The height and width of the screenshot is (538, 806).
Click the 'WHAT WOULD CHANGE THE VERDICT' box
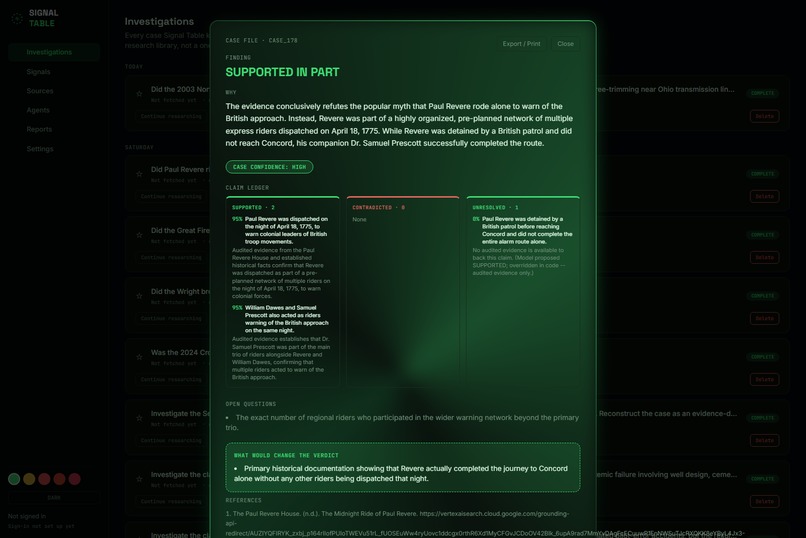[x=403, y=468]
